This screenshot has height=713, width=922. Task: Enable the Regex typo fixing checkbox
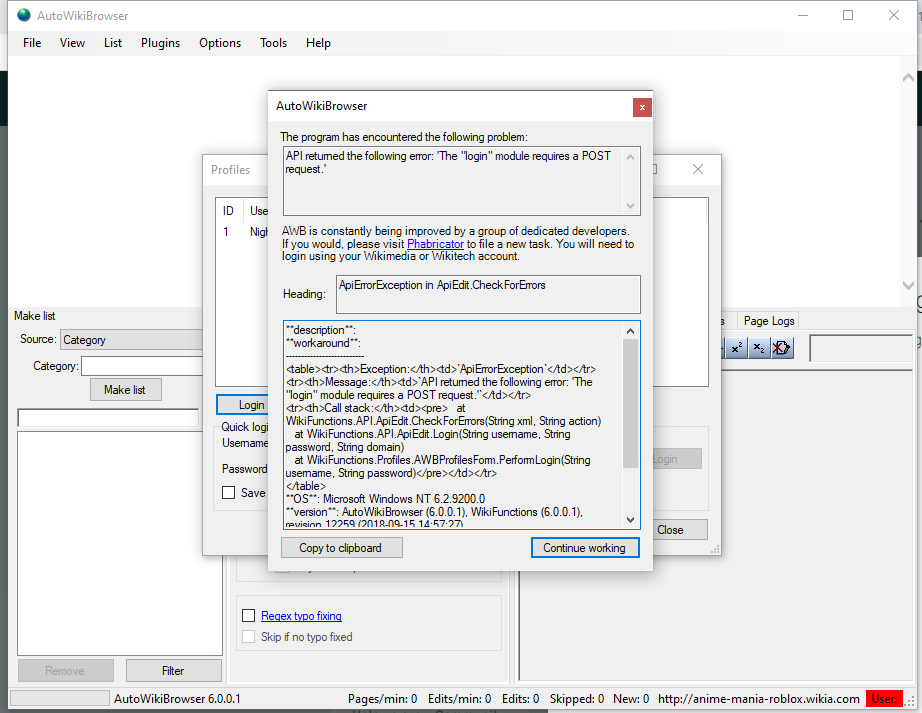(x=249, y=615)
